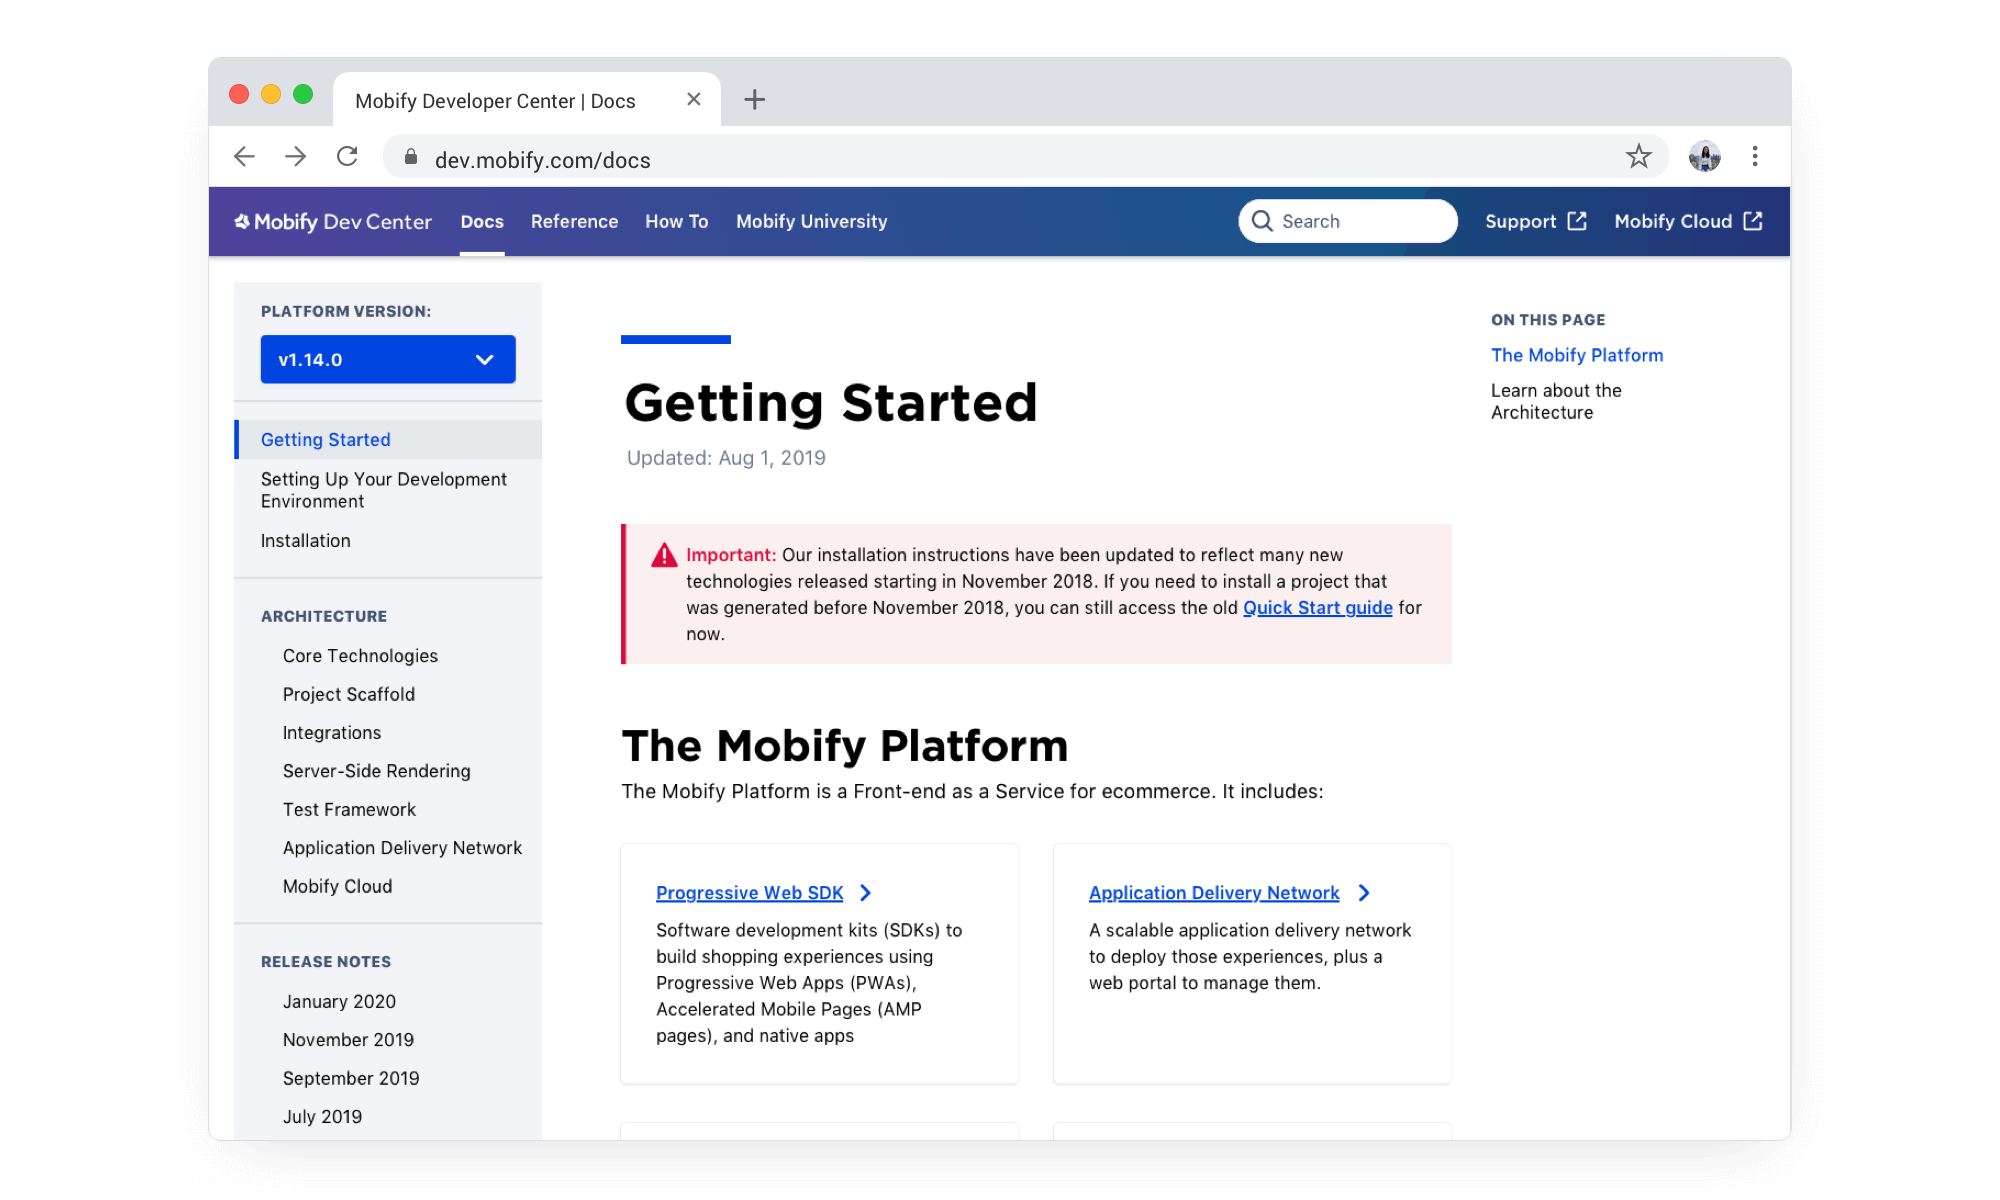The image size is (2000, 1200).
Task: Expand the Application Delivery Network chevron
Action: click(x=1364, y=891)
